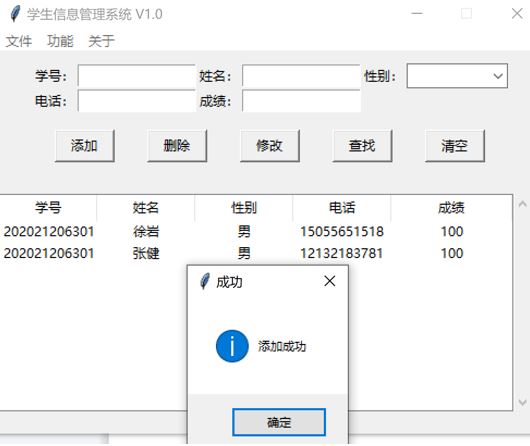530x446 pixels.
Task: Click the 清空 button
Action: 455,146
